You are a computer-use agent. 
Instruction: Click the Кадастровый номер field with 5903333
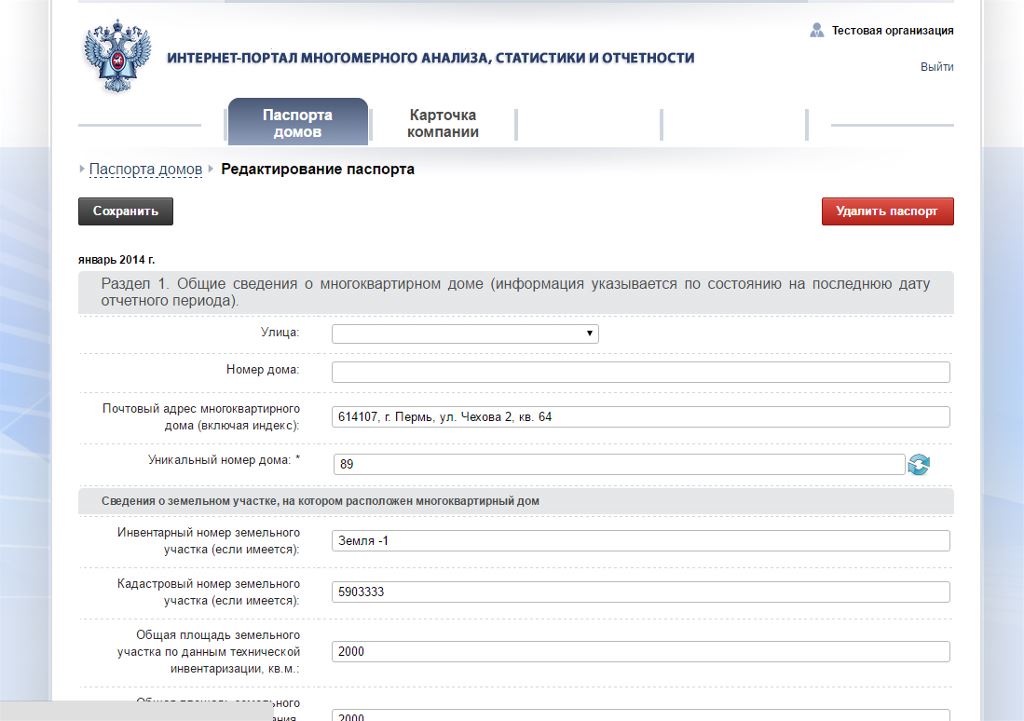pos(640,592)
